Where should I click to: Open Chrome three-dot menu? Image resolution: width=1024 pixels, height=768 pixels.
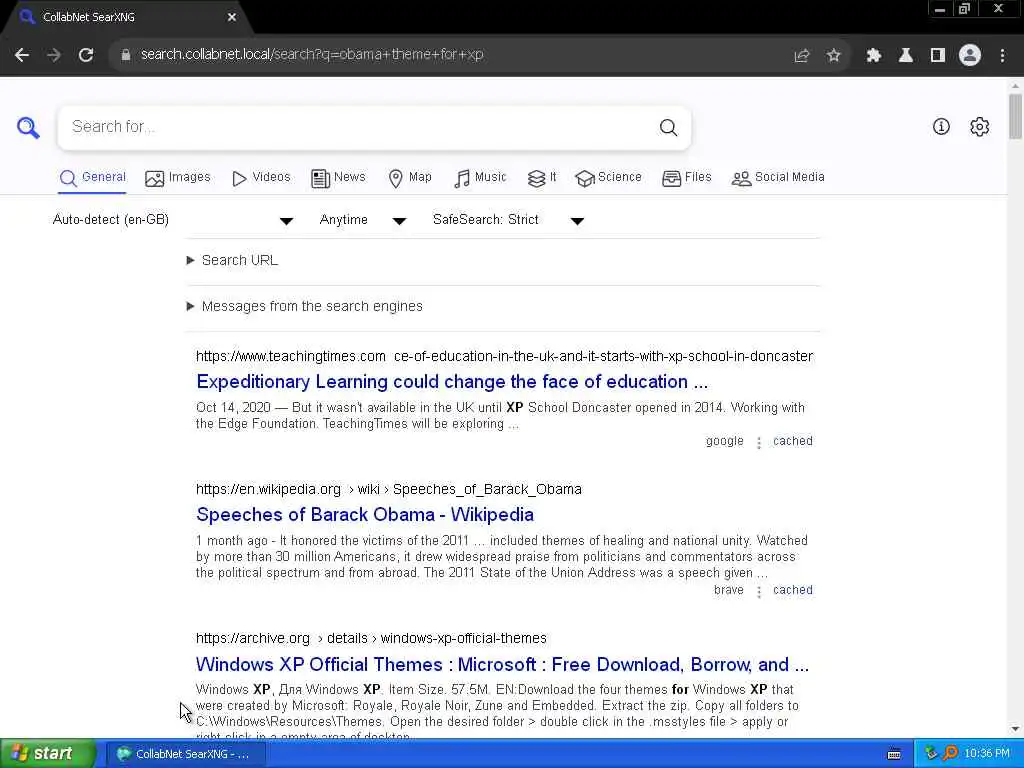pos(1002,56)
